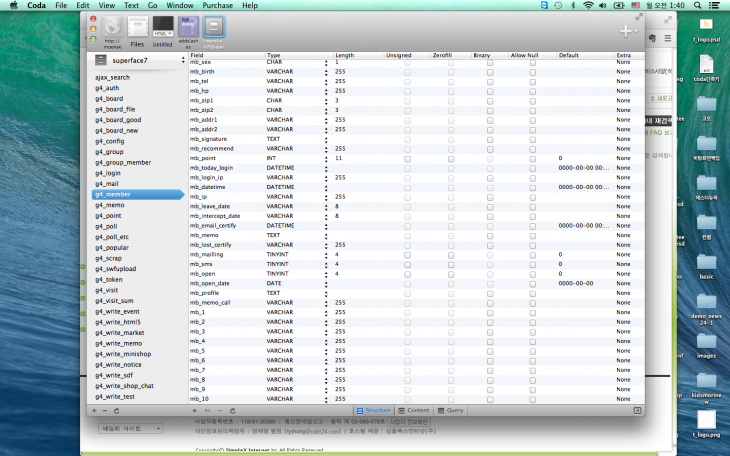The width and height of the screenshot is (730, 456).
Task: Click refresh icon below the table list
Action: pos(117,410)
